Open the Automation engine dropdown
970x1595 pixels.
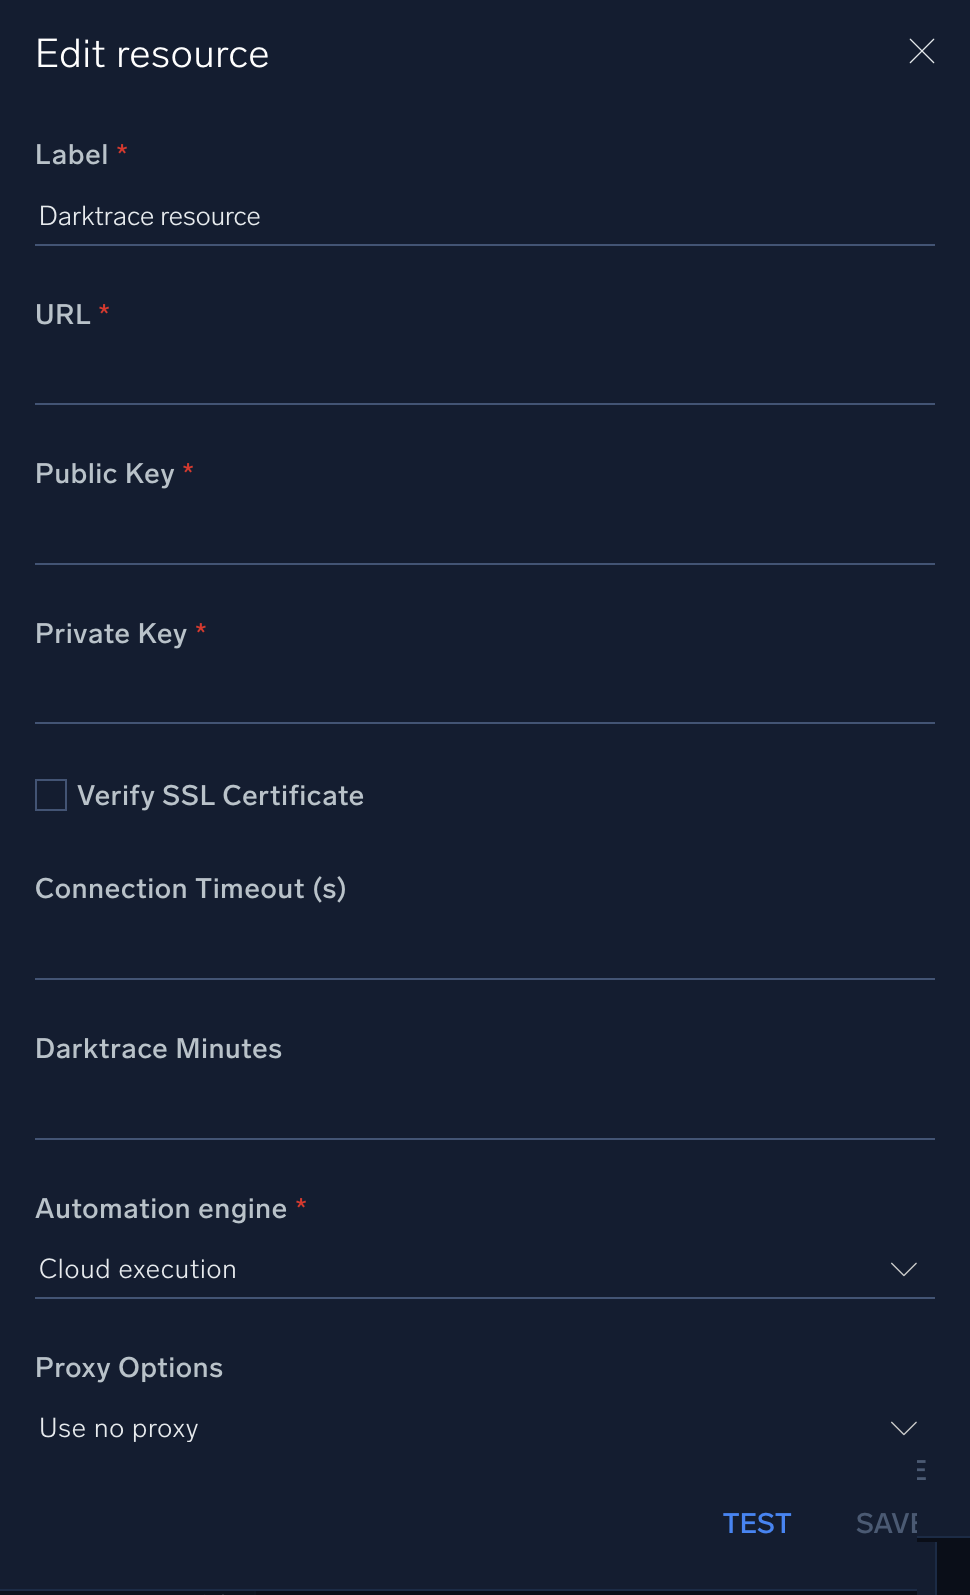click(485, 1269)
